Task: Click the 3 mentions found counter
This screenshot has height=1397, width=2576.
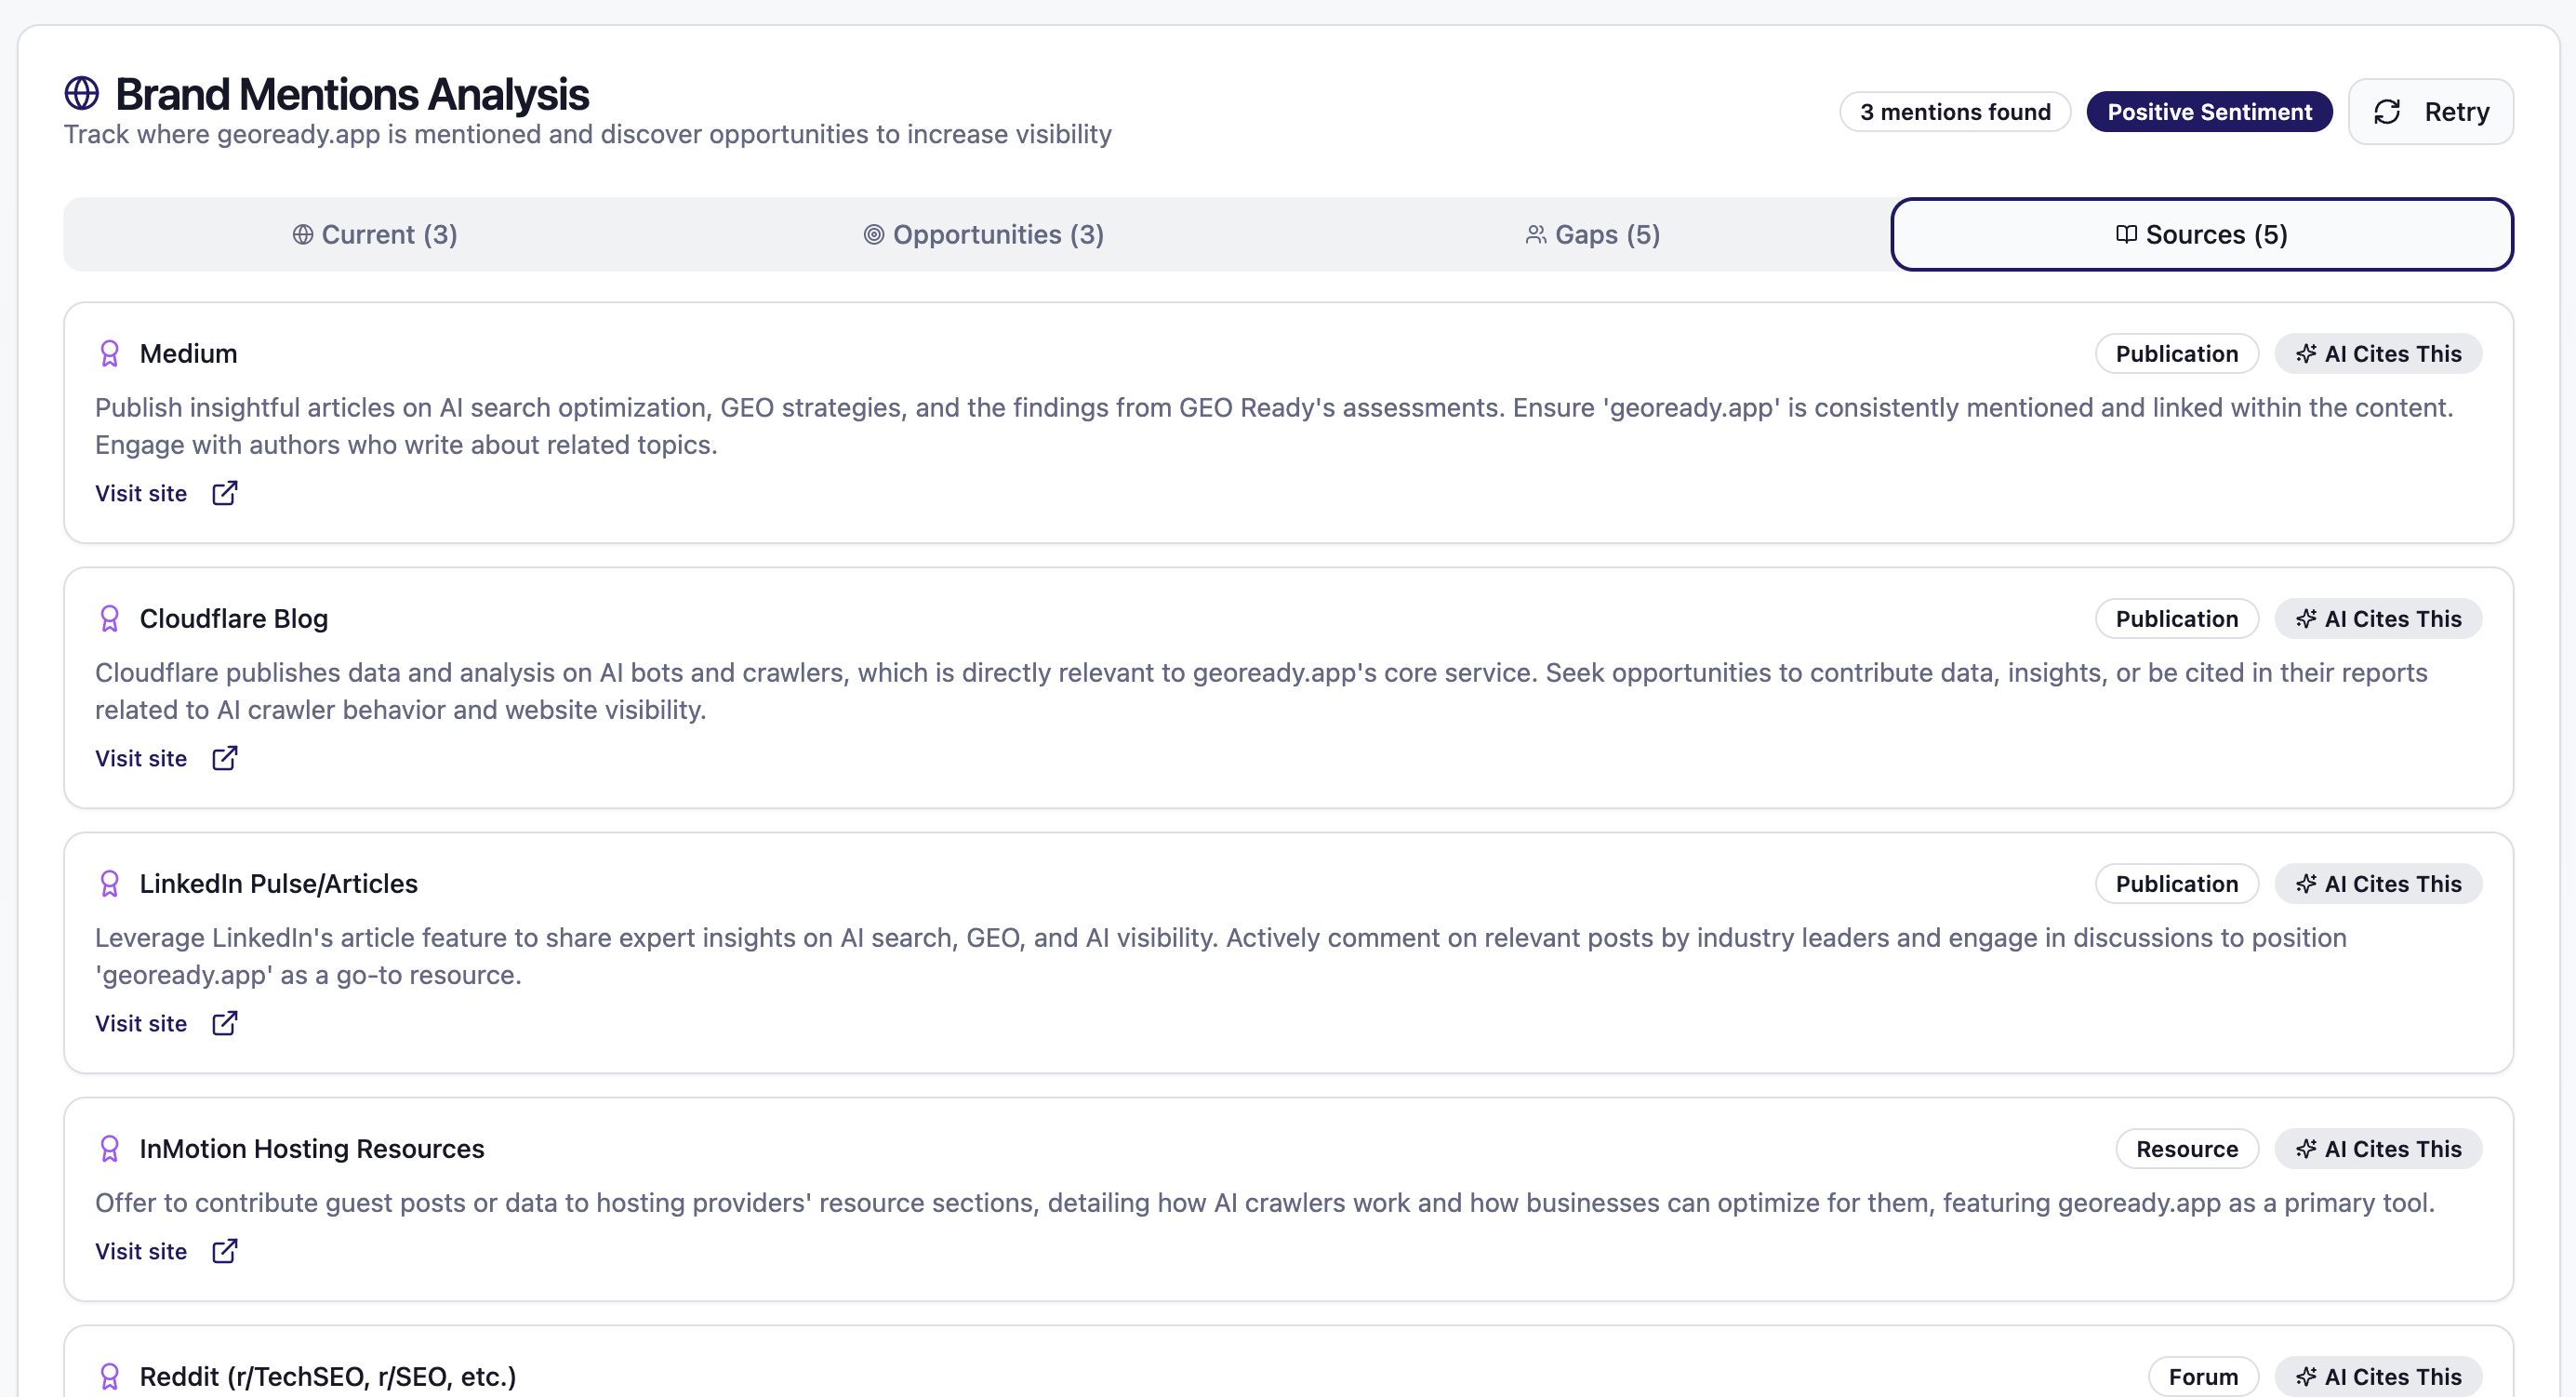Action: point(1954,111)
